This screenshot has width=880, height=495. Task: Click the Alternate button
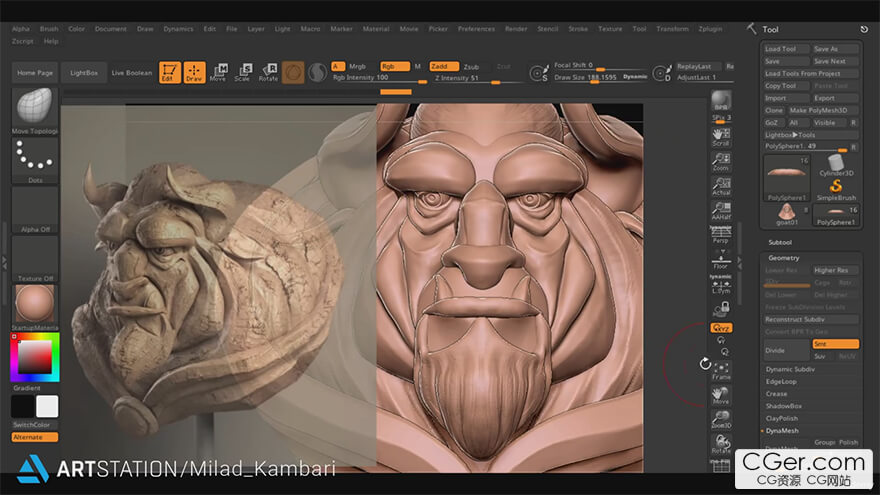[x=35, y=437]
